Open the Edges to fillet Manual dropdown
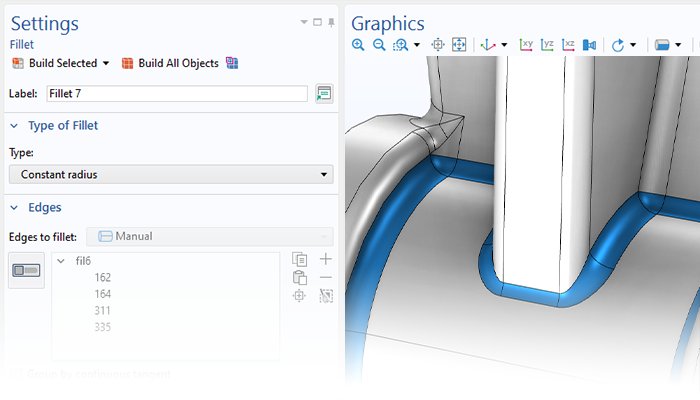700x400 pixels. [x=209, y=236]
